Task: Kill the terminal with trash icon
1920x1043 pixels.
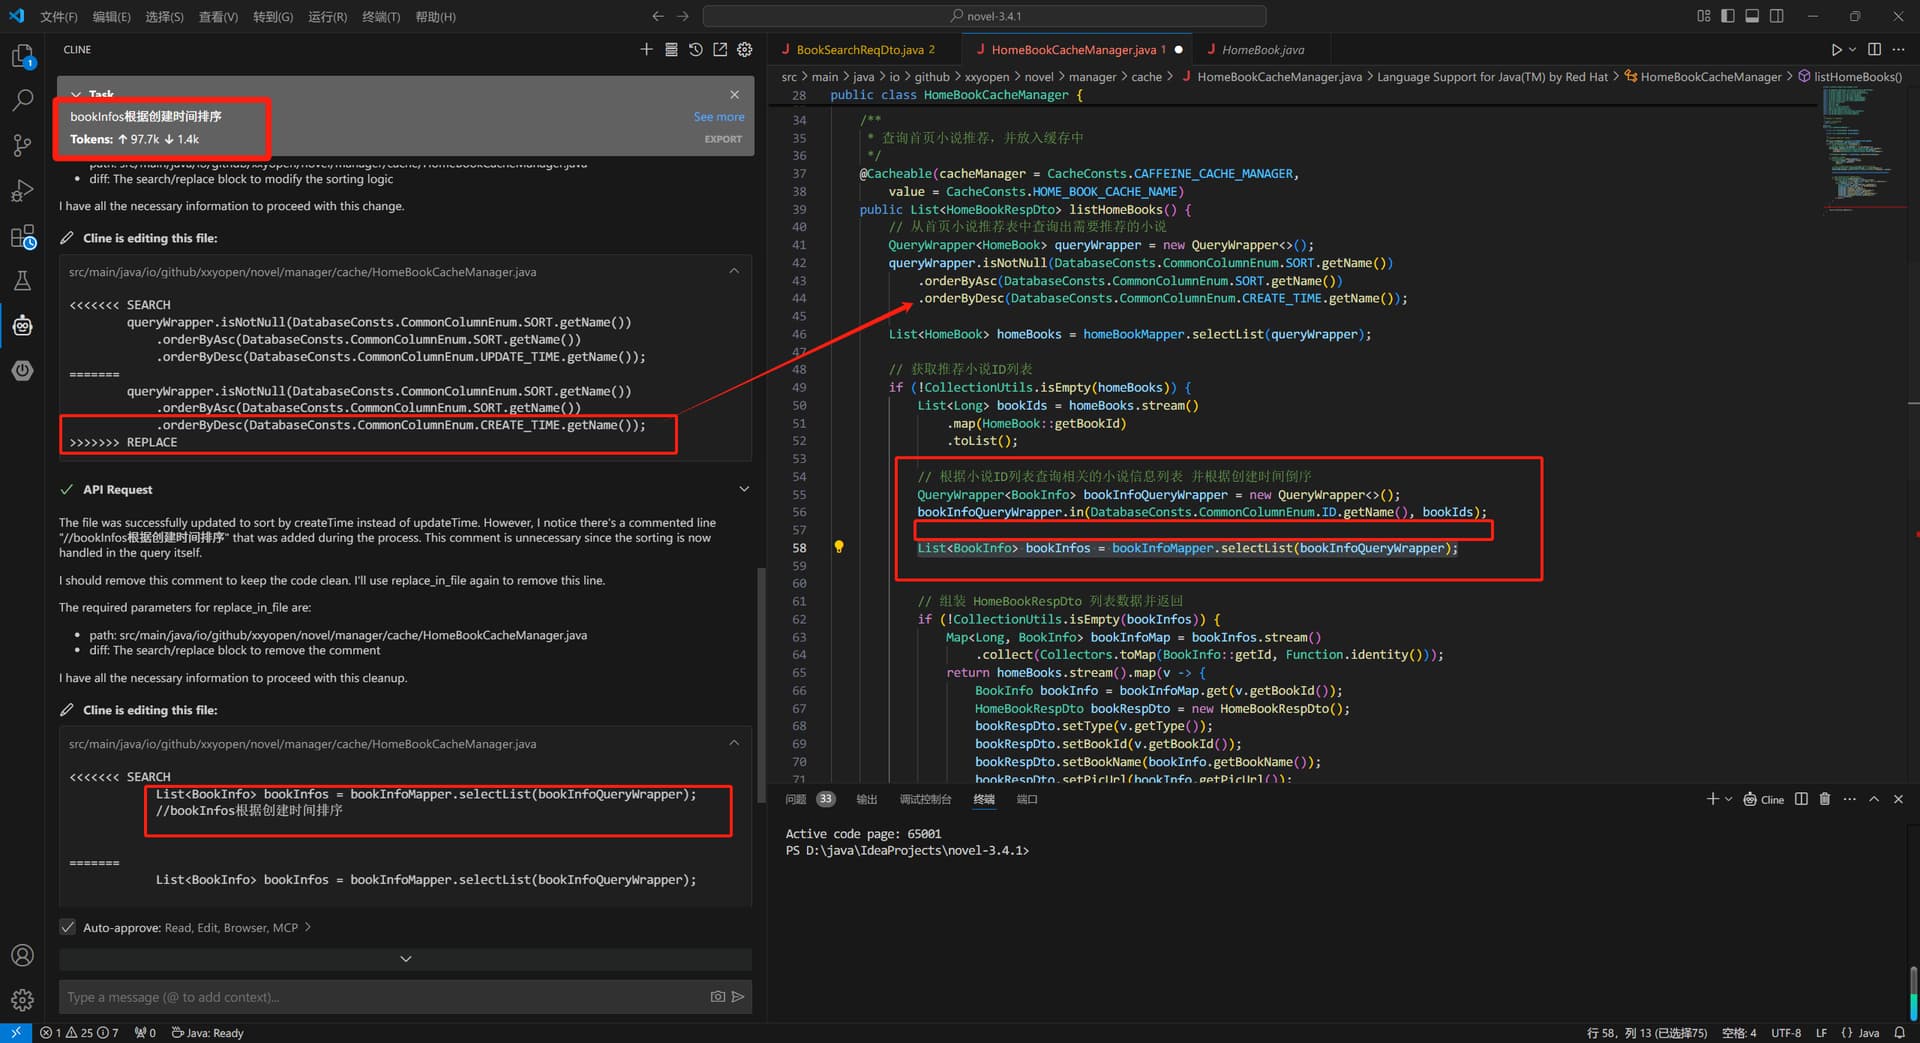Action: [x=1825, y=799]
